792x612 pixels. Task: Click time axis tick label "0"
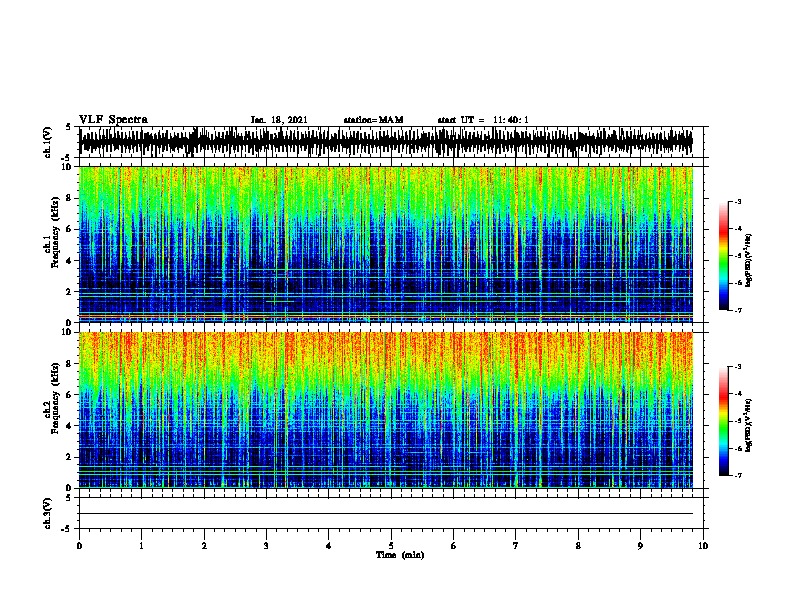(x=79, y=546)
